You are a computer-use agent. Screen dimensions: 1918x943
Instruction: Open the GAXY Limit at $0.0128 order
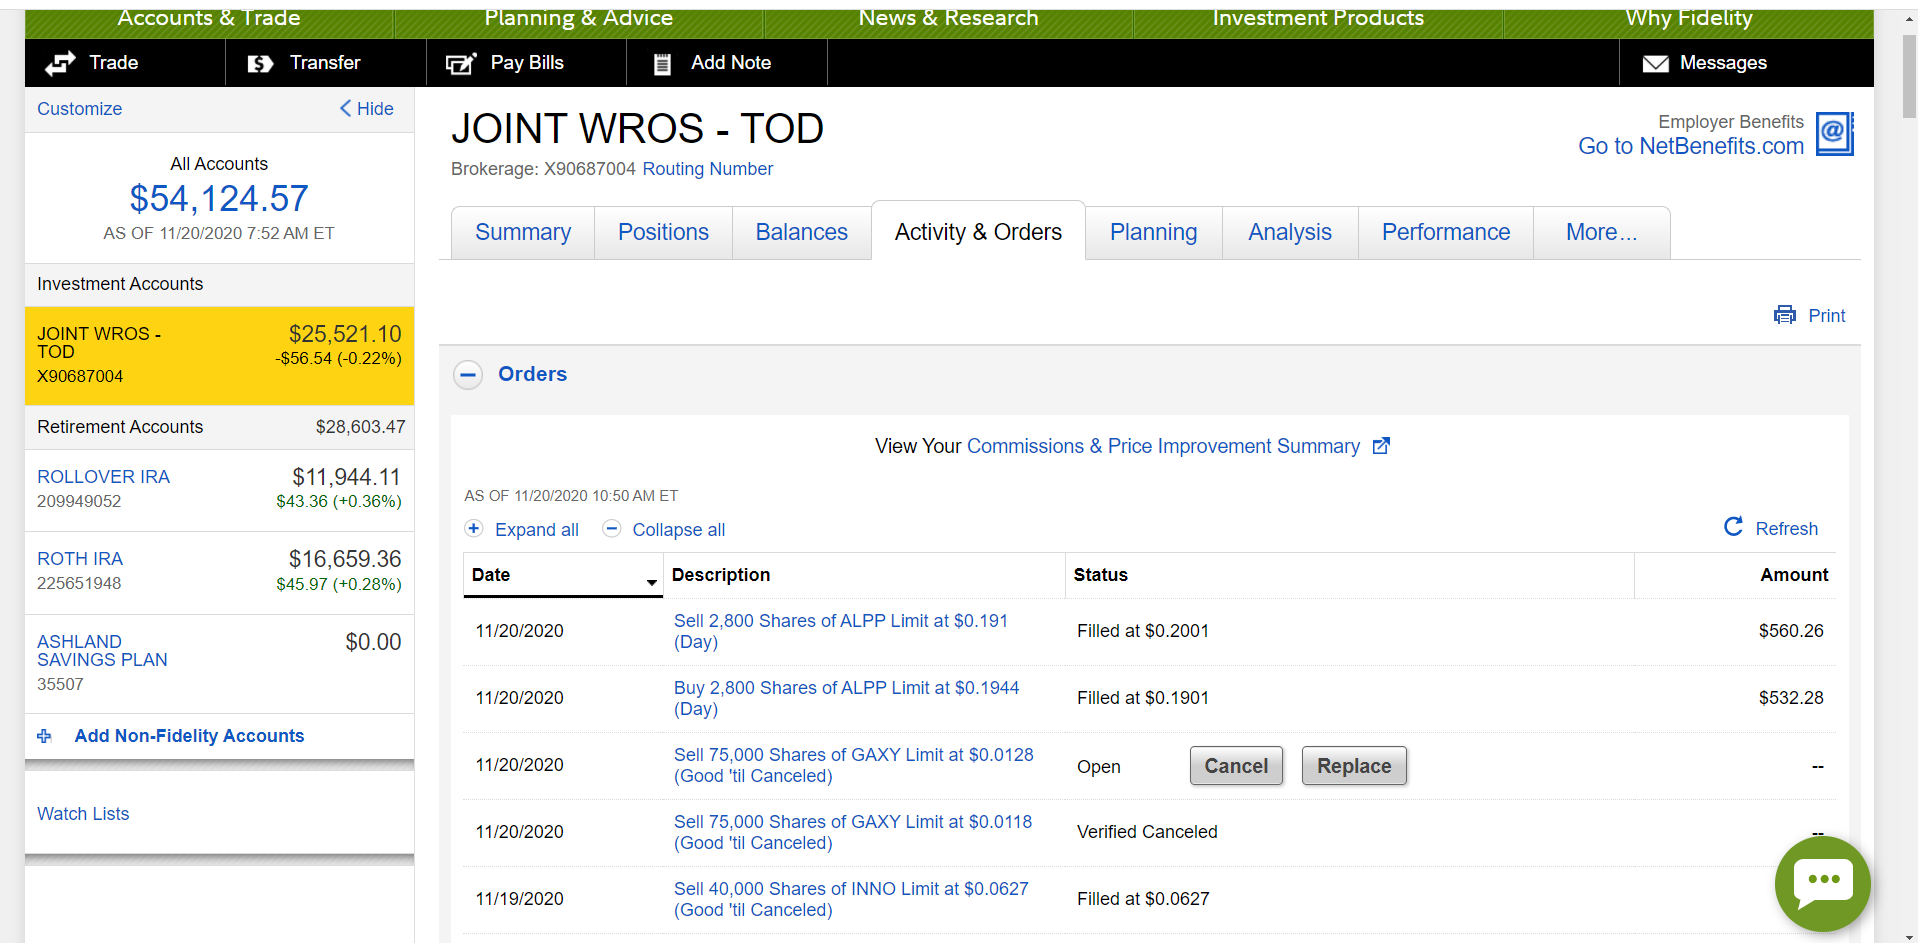(x=854, y=765)
